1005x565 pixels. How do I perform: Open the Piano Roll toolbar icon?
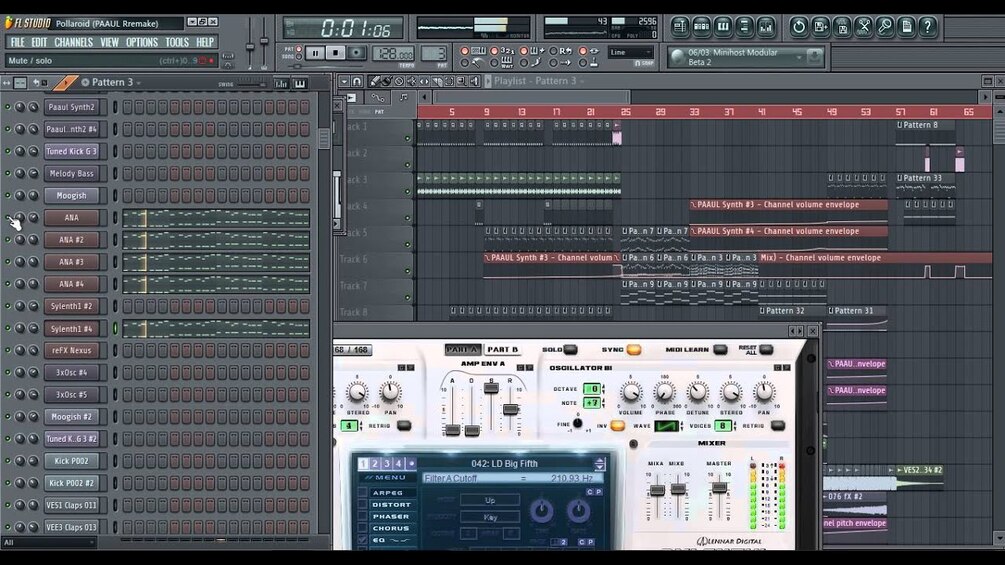pos(723,26)
